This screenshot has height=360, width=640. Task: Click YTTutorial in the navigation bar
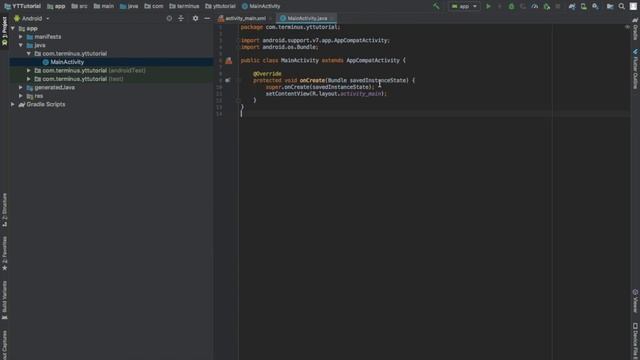23,6
